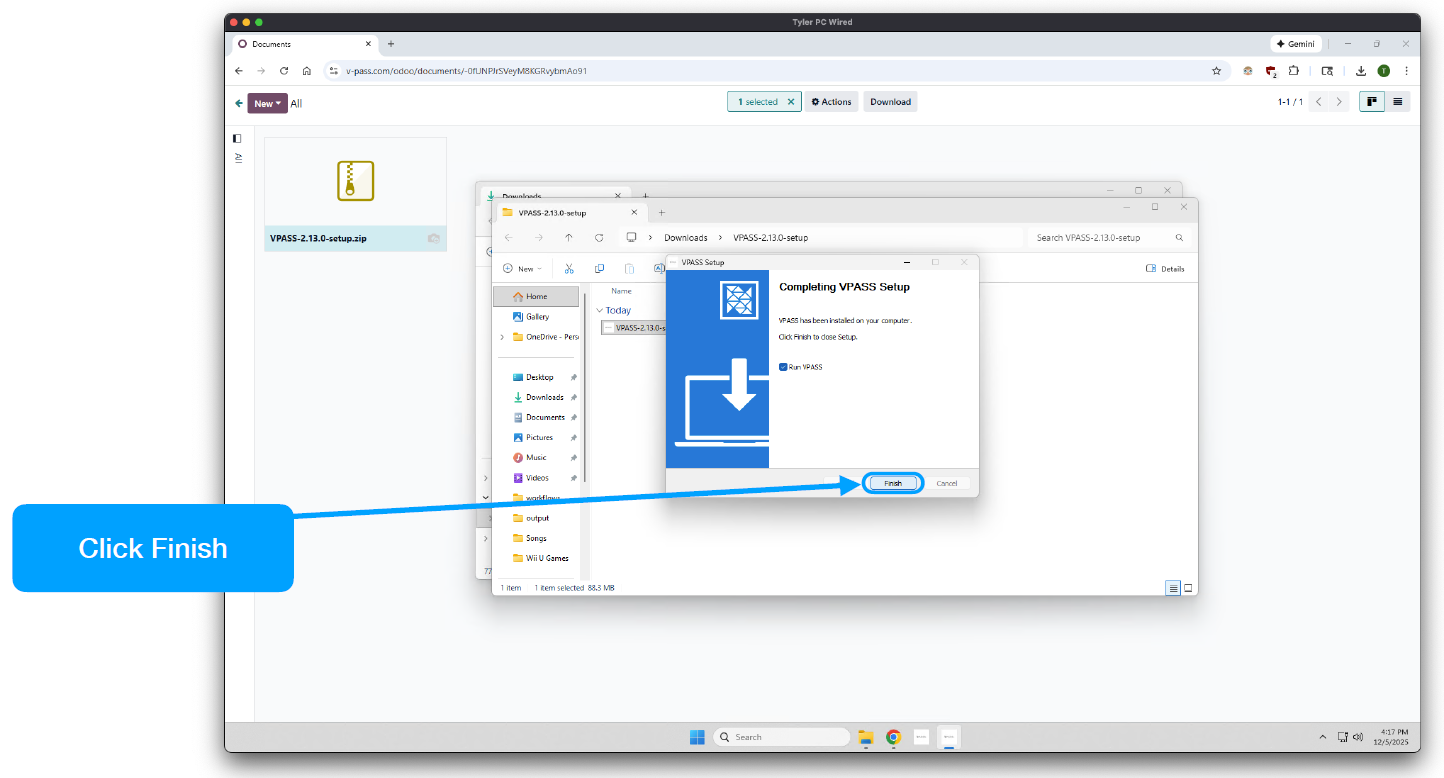Bookmark this page with the star icon

pyautogui.click(x=1216, y=71)
